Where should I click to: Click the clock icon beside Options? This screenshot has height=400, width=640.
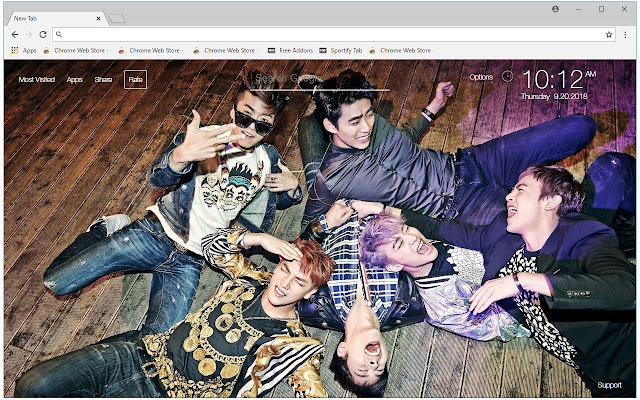[x=507, y=76]
